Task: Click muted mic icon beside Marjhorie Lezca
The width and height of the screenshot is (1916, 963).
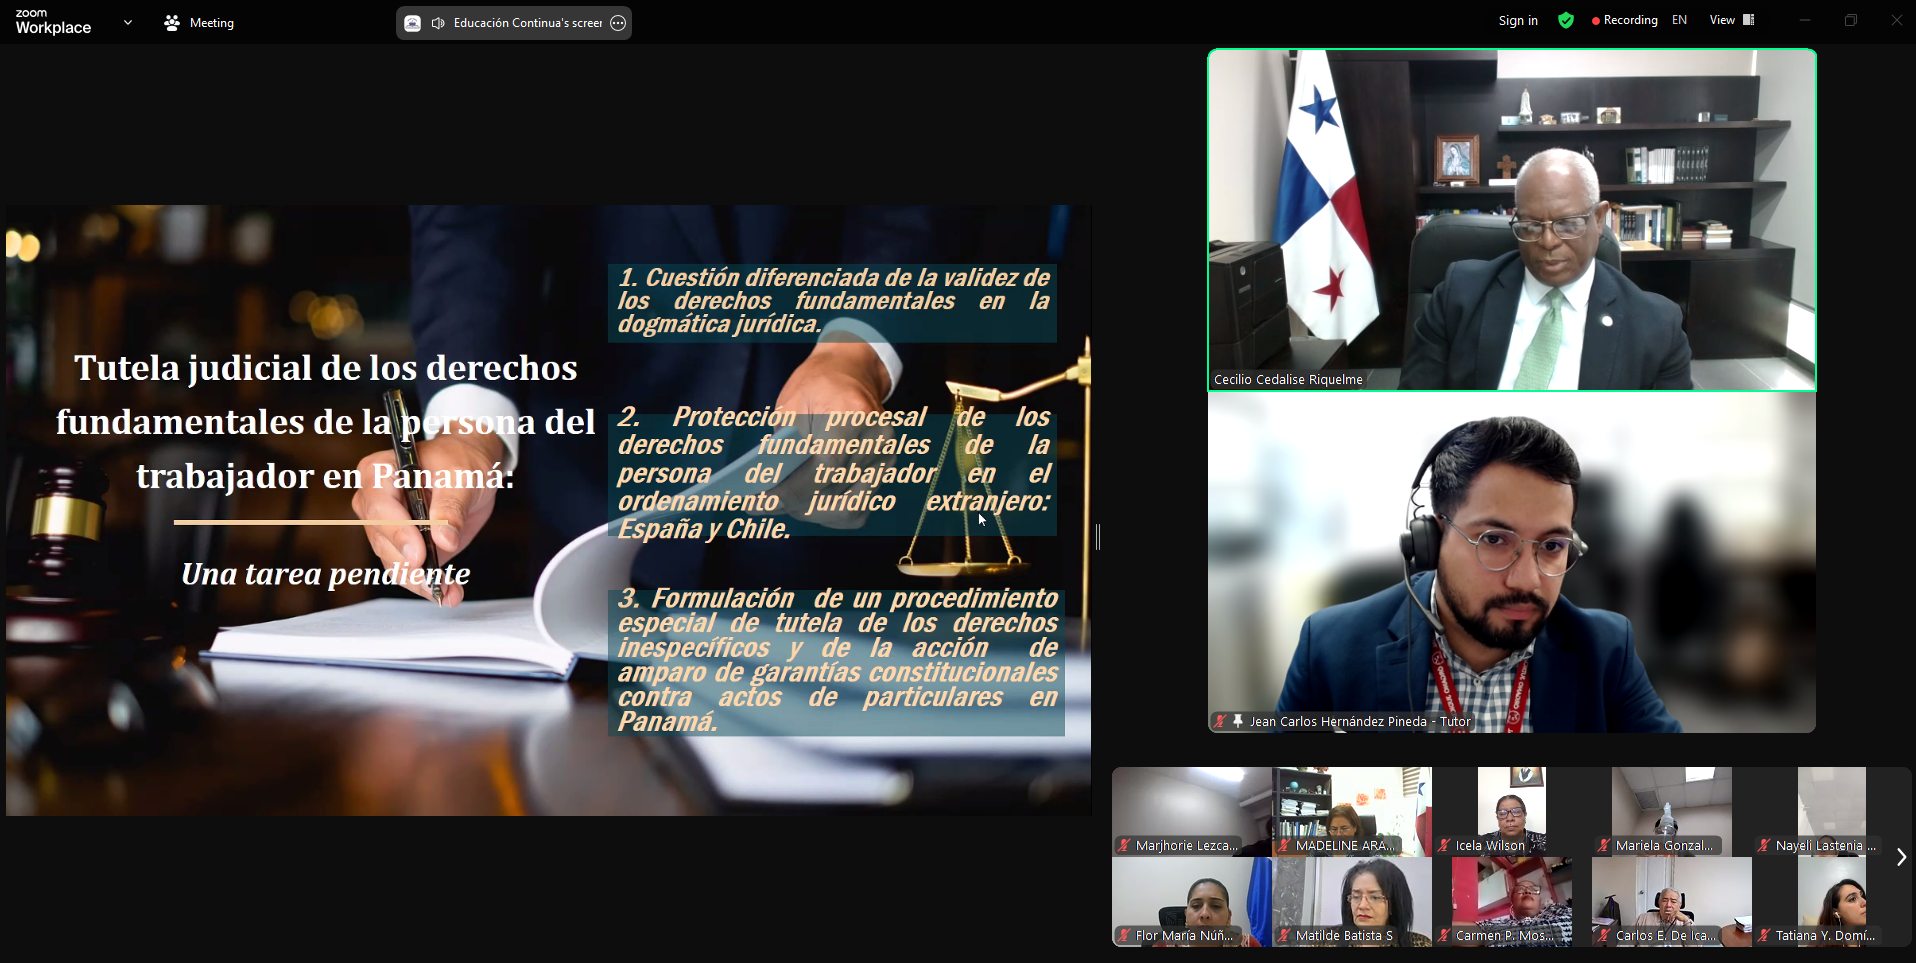Action: (1124, 846)
